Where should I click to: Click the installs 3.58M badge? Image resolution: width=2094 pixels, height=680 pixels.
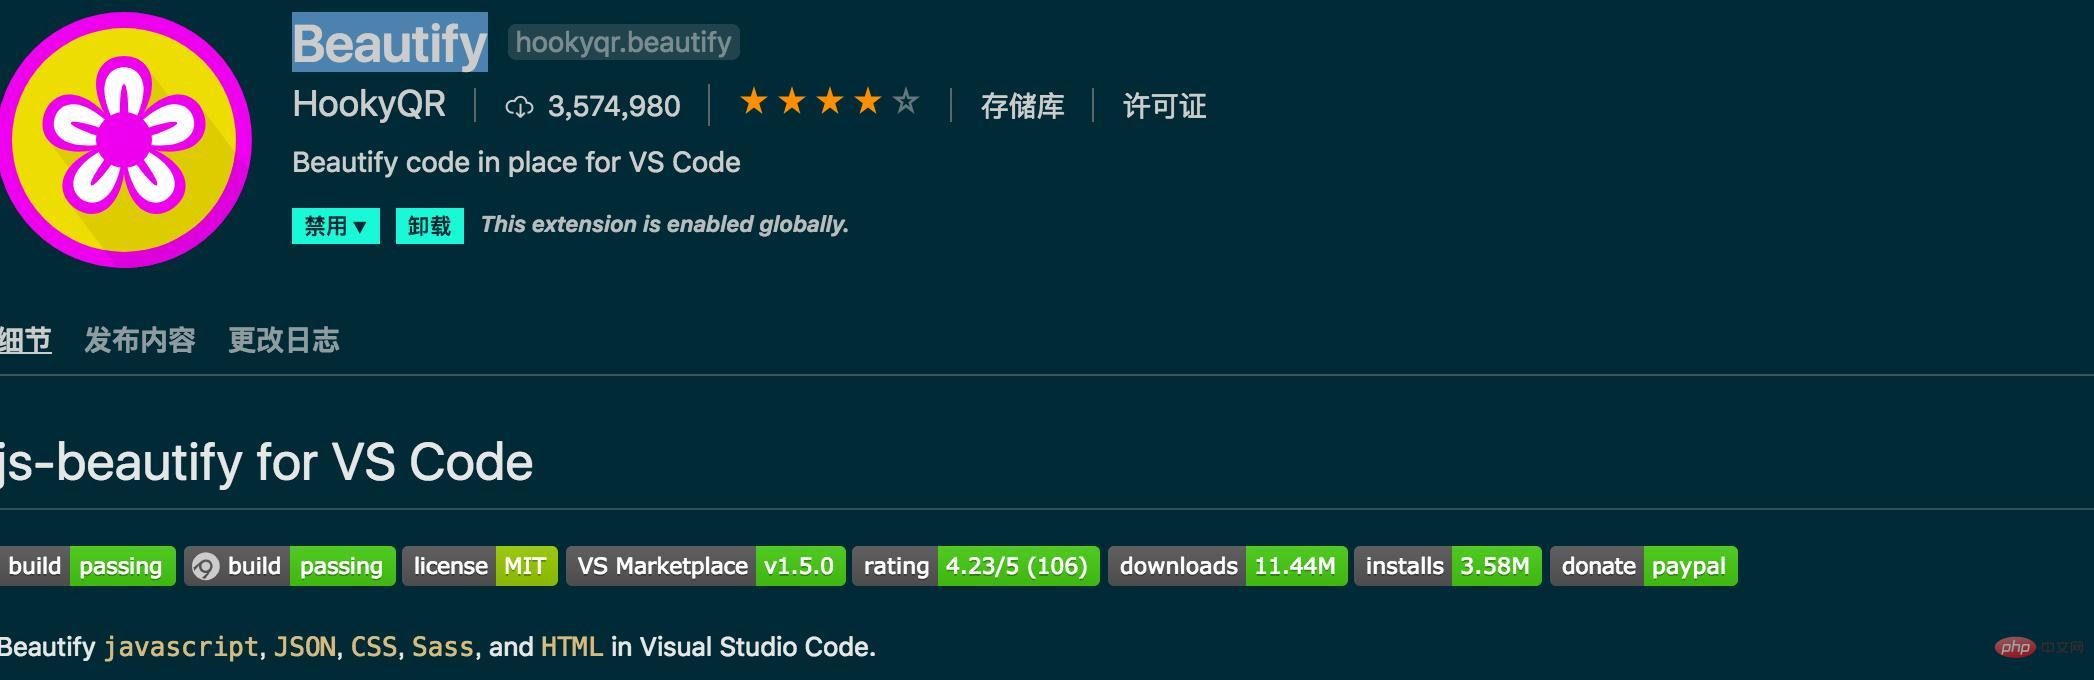pyautogui.click(x=1448, y=566)
